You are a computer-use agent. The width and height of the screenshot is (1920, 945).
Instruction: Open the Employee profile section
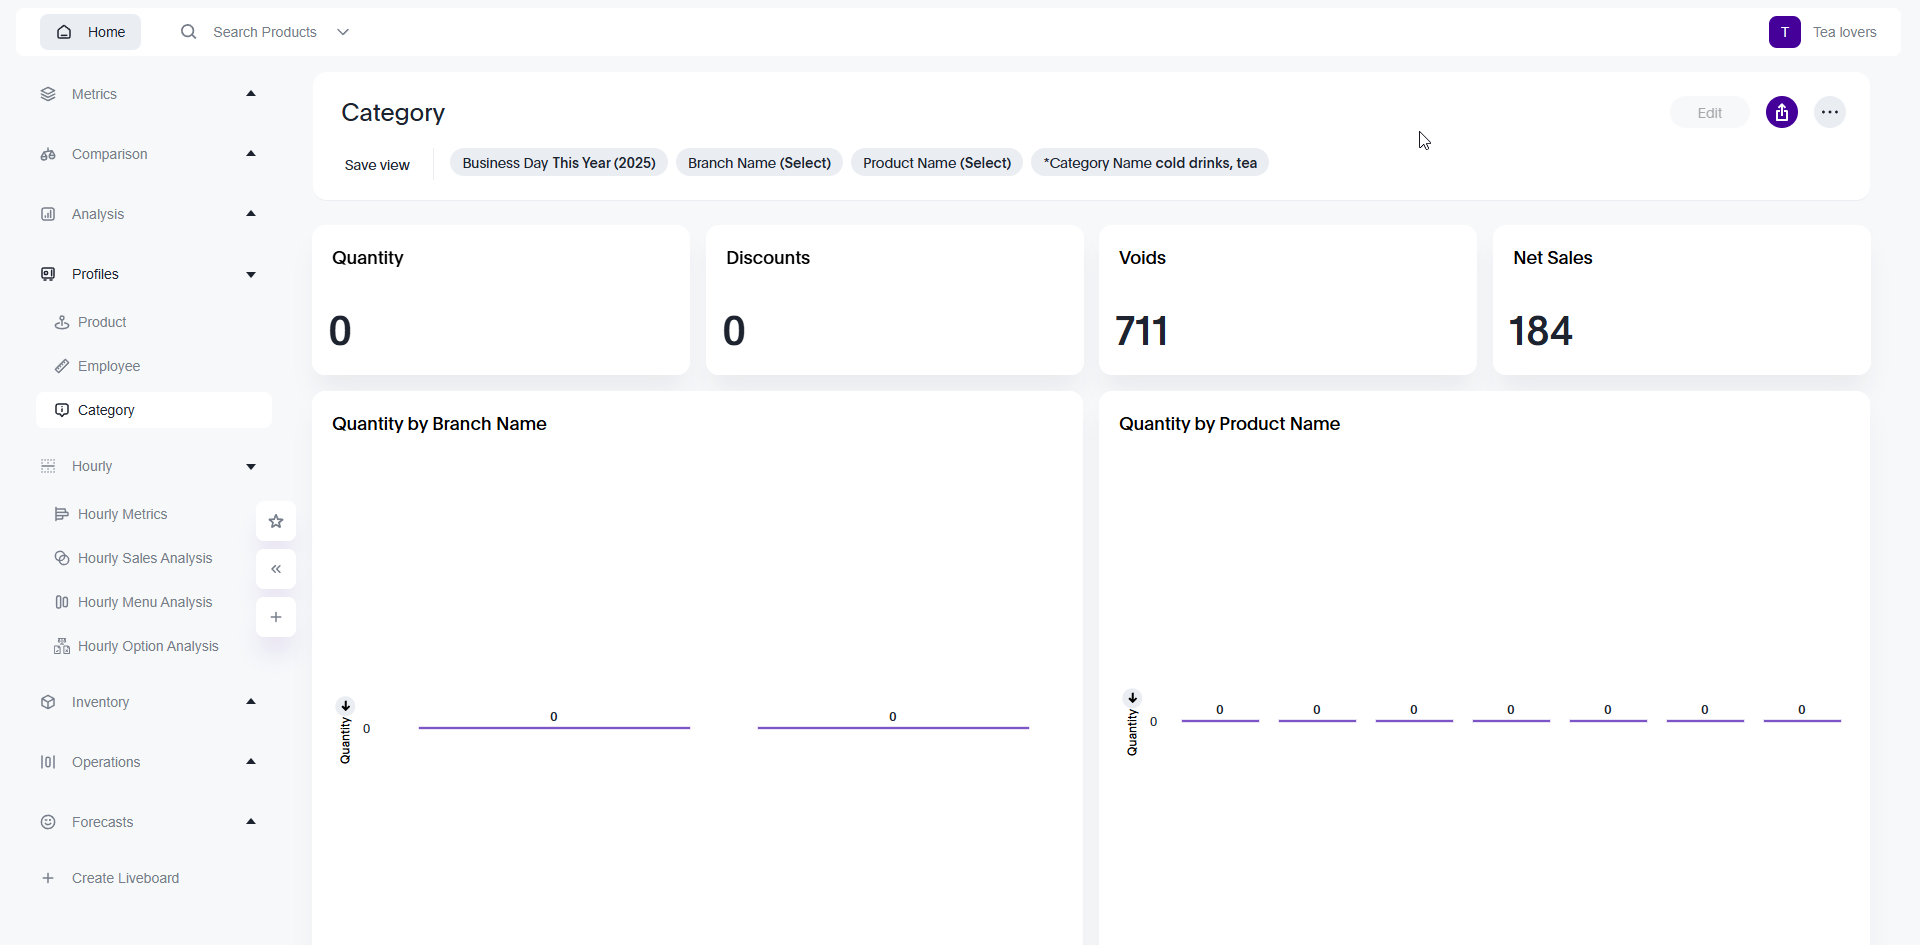tap(109, 365)
